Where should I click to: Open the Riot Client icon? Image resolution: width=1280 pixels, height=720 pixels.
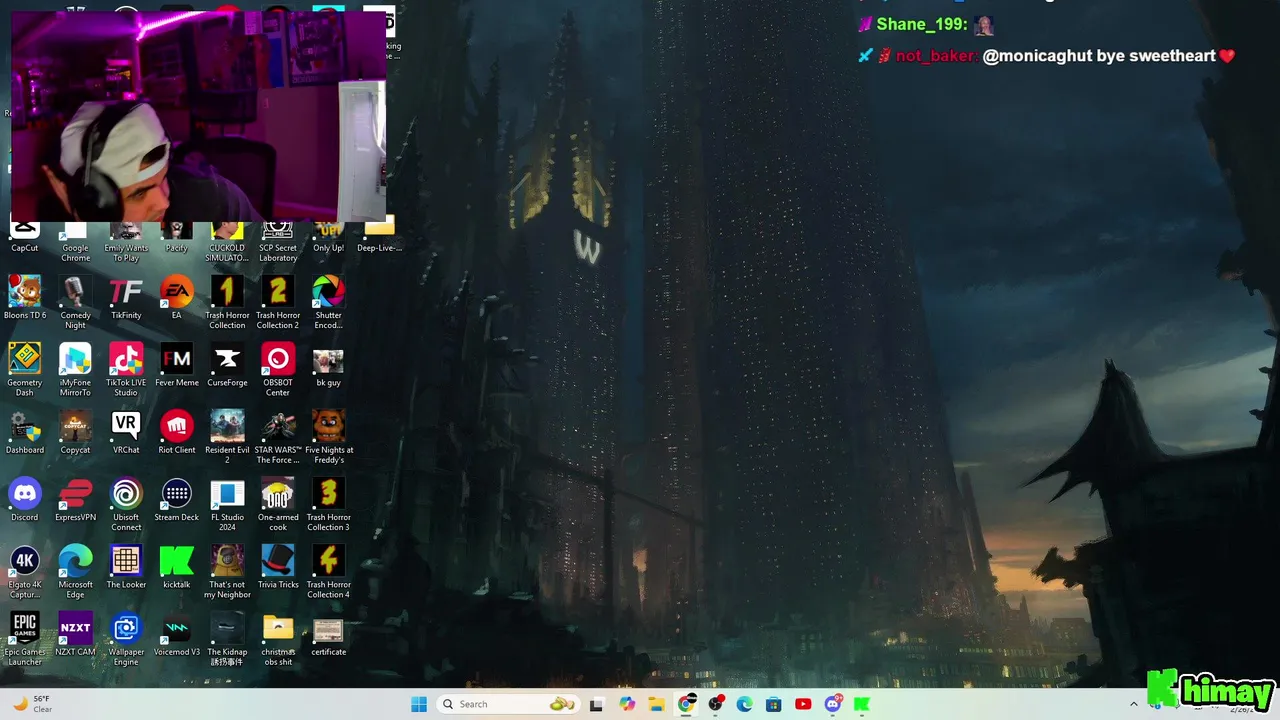click(177, 432)
